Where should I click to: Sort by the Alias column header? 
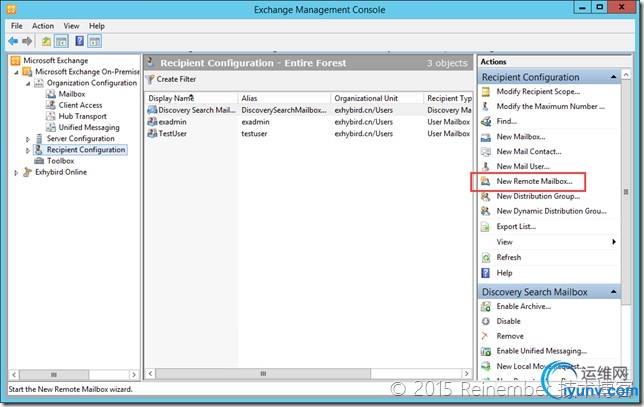tap(284, 98)
